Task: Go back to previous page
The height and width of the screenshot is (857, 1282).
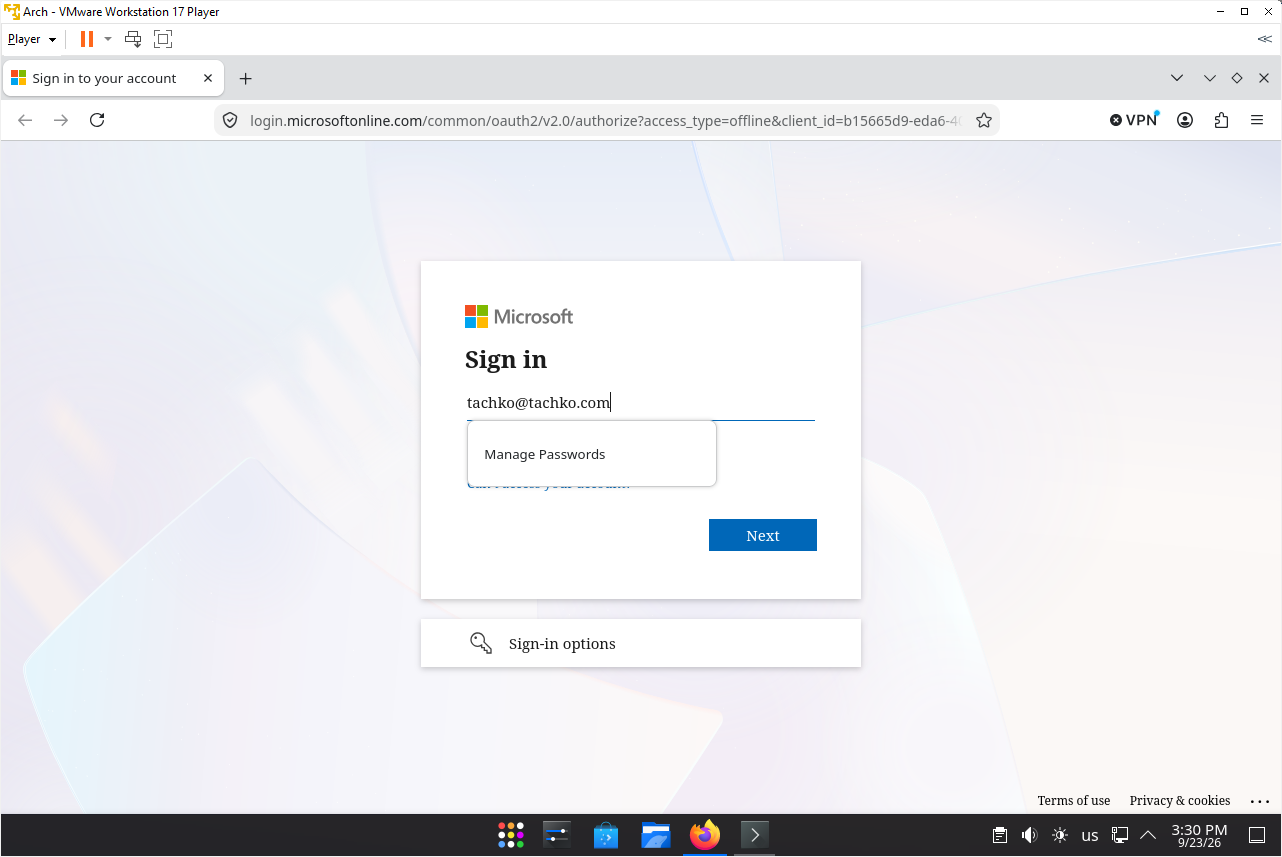Action: click(x=26, y=120)
